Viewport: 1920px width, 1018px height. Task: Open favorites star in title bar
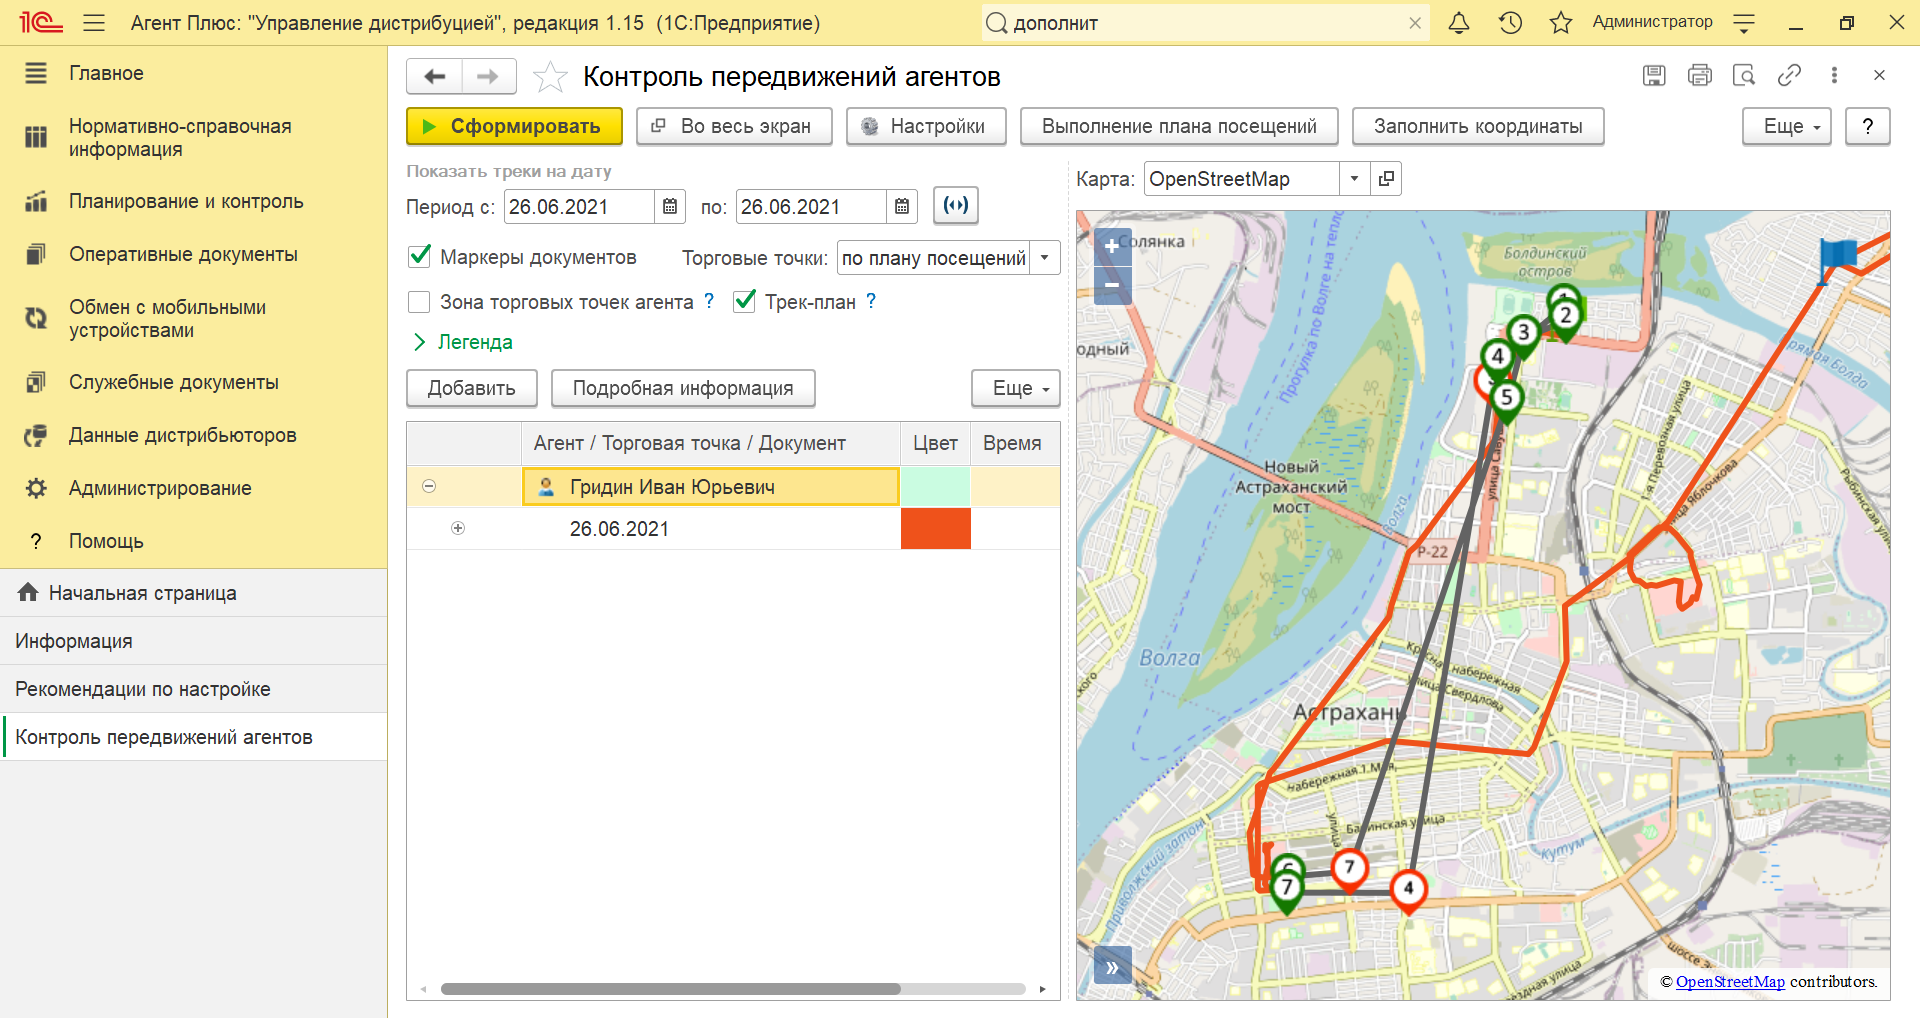point(1560,22)
